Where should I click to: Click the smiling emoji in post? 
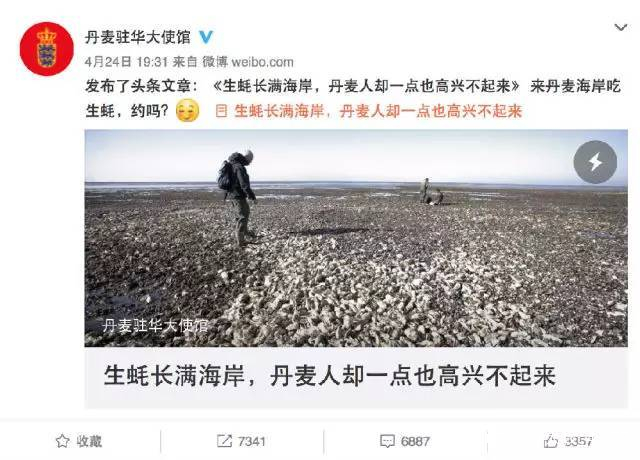pyautogui.click(x=188, y=111)
